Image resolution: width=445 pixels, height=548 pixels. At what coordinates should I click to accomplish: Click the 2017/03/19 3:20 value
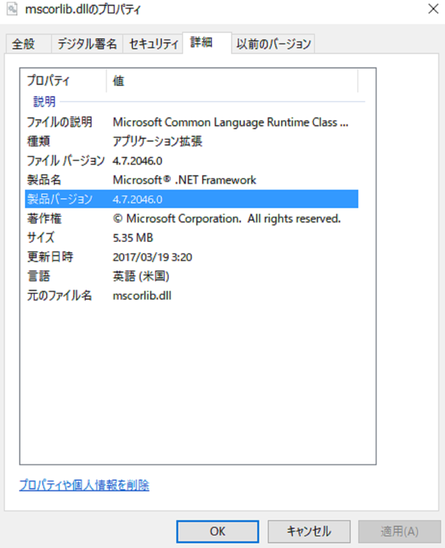[x=152, y=257]
